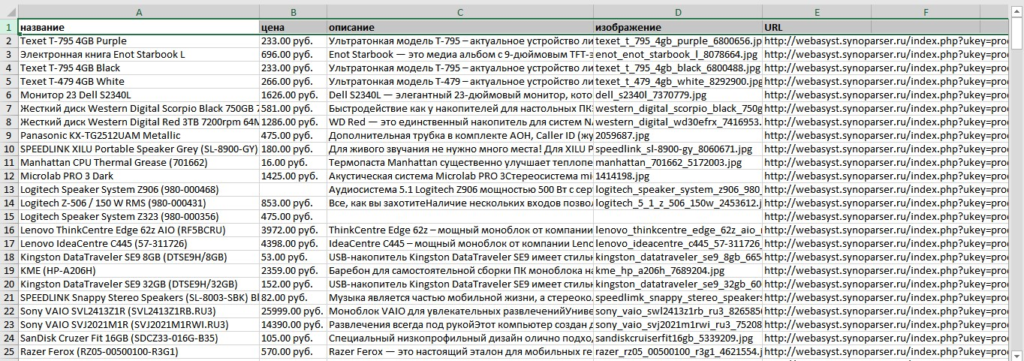The height and width of the screenshot is (361, 1024).
Task: Click the 'изображение' header cell
Action: click(678, 27)
